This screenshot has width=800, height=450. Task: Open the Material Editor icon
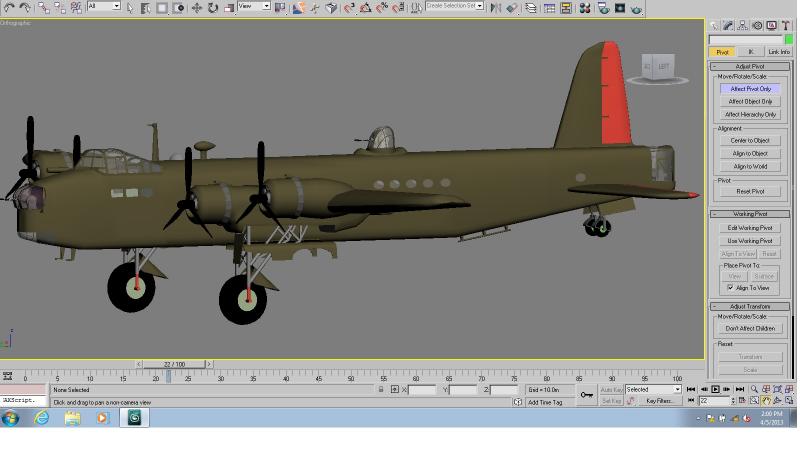point(585,8)
